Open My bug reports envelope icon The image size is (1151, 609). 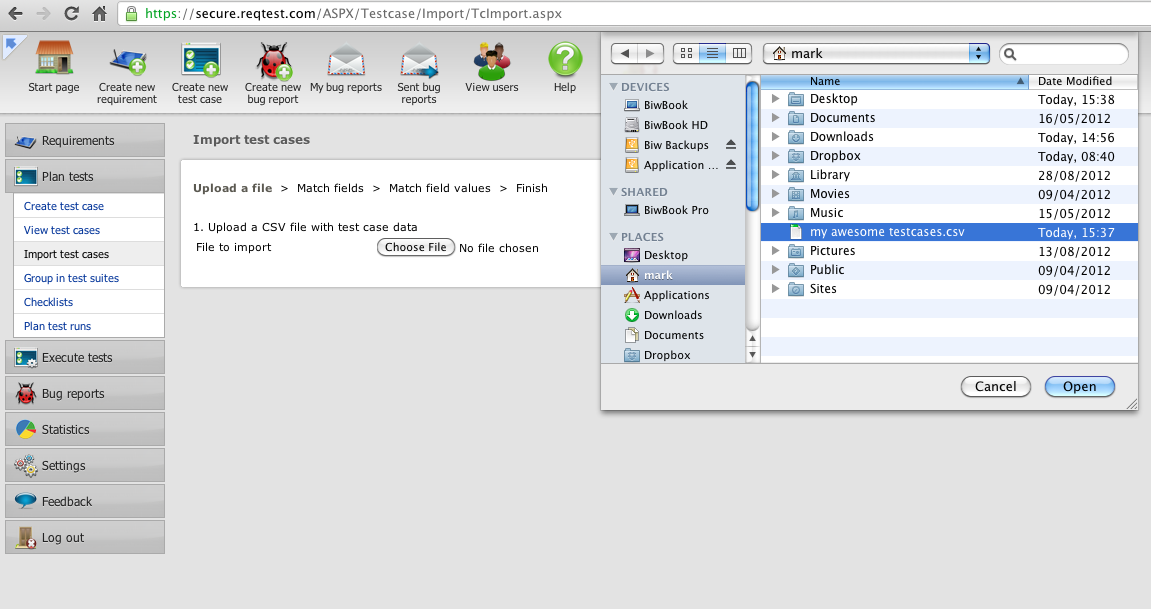[x=346, y=61]
